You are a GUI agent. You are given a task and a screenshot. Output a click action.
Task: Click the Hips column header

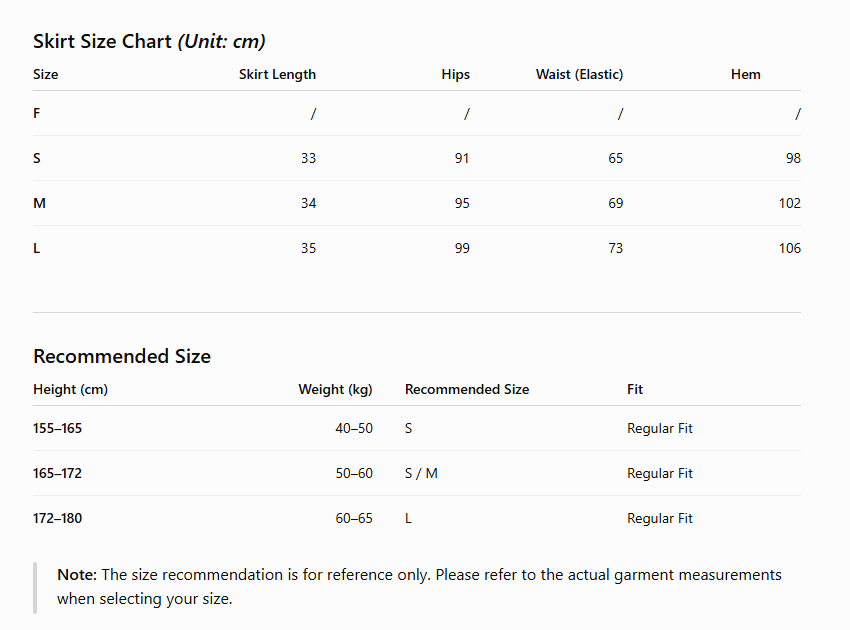click(455, 74)
